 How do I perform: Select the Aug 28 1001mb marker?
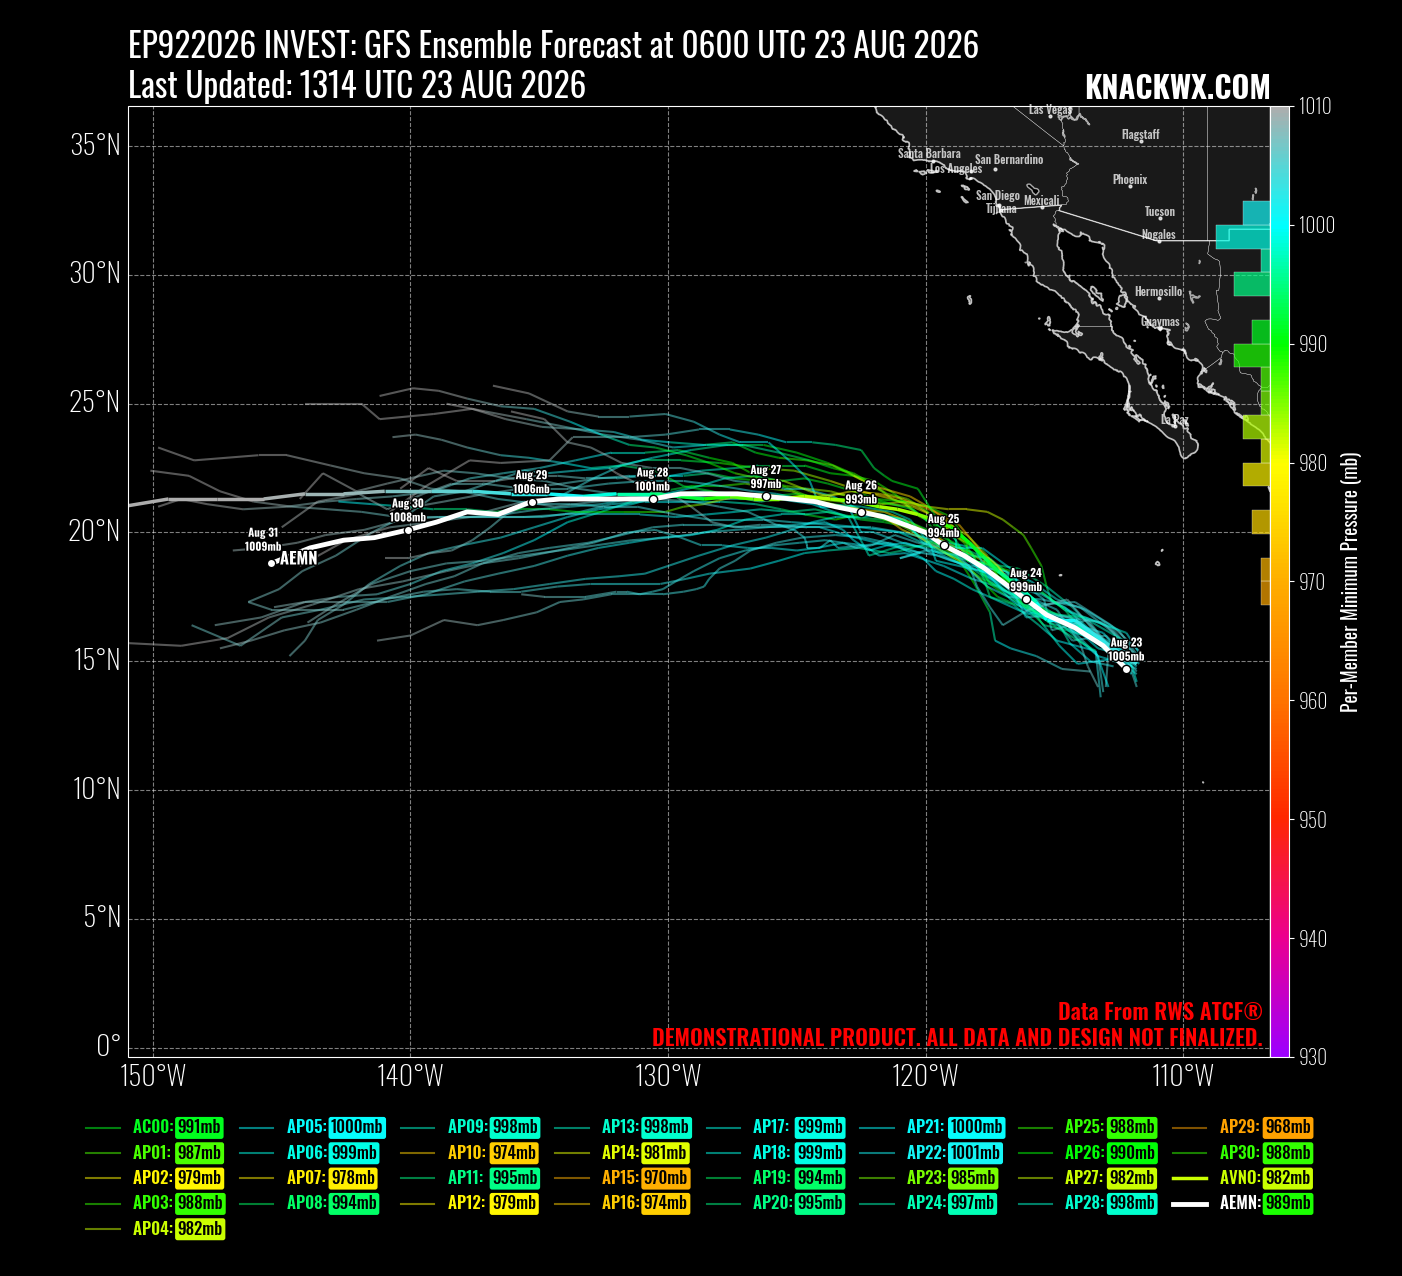coord(653,499)
